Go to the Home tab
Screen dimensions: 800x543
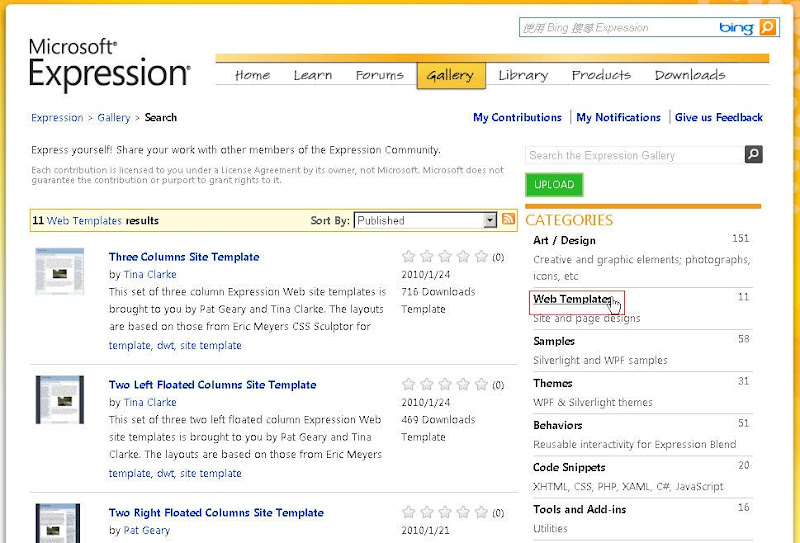(252, 75)
